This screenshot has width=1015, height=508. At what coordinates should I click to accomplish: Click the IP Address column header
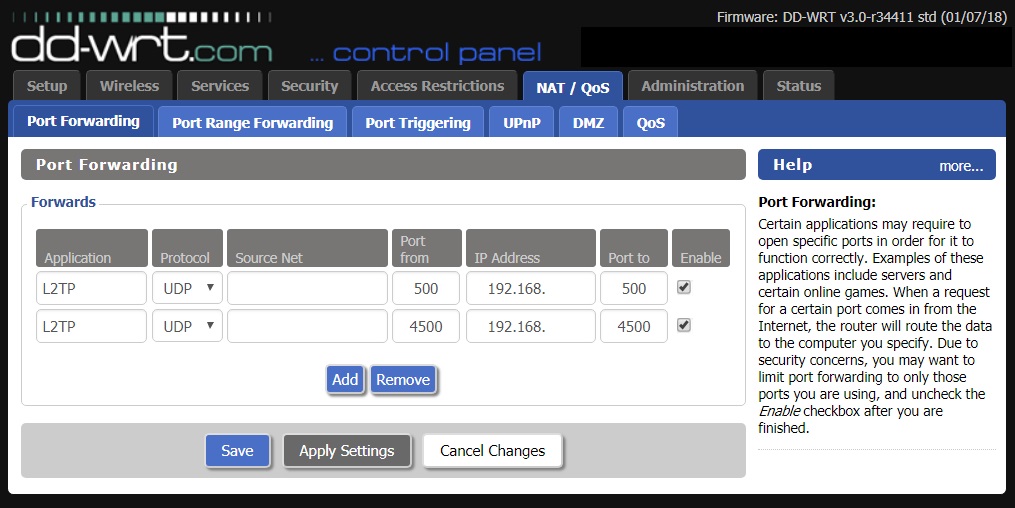531,248
